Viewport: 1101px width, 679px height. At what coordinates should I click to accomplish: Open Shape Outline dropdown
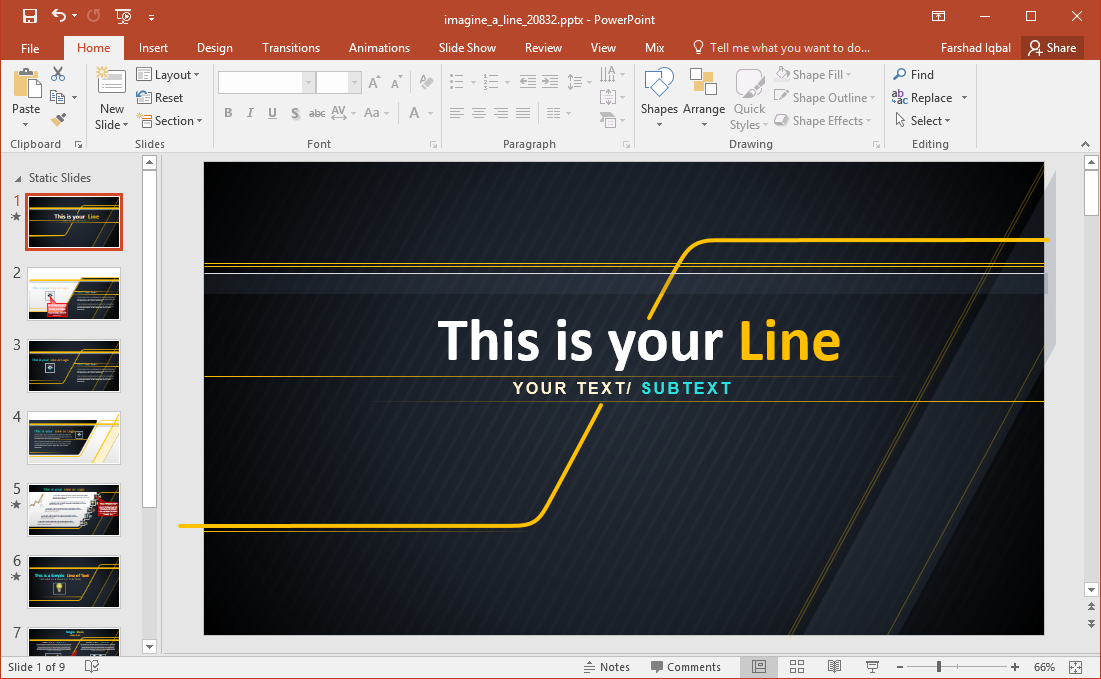[x=824, y=98]
